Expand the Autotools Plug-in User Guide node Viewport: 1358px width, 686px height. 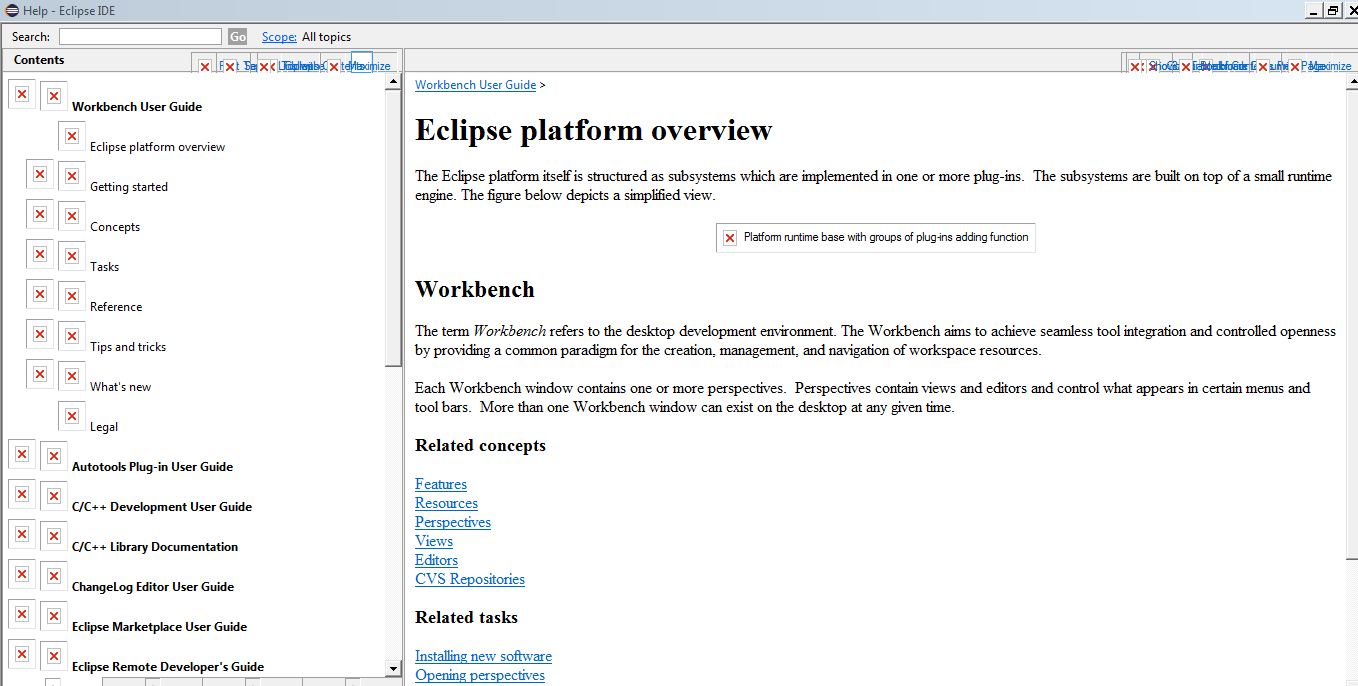pos(22,454)
